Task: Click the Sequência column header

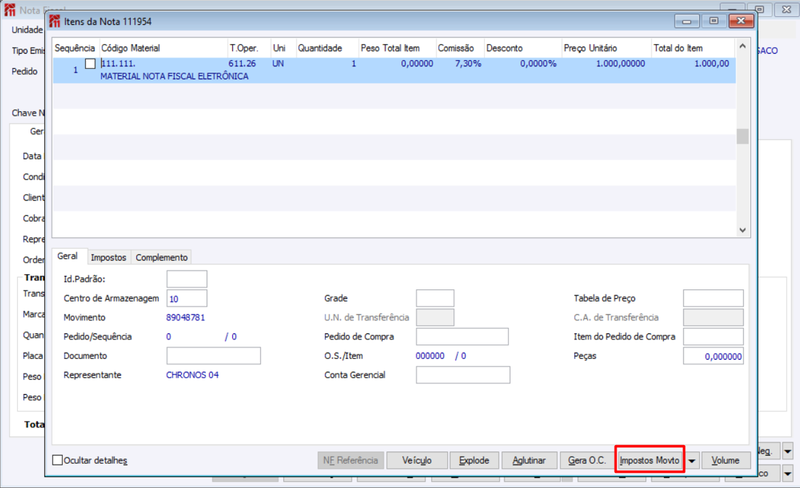Action: pos(76,48)
